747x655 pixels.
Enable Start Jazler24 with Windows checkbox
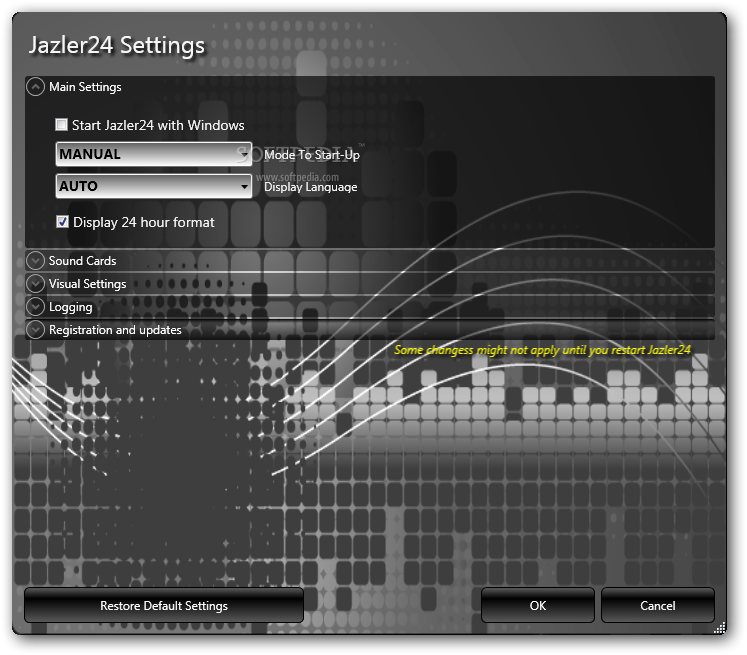(61, 125)
